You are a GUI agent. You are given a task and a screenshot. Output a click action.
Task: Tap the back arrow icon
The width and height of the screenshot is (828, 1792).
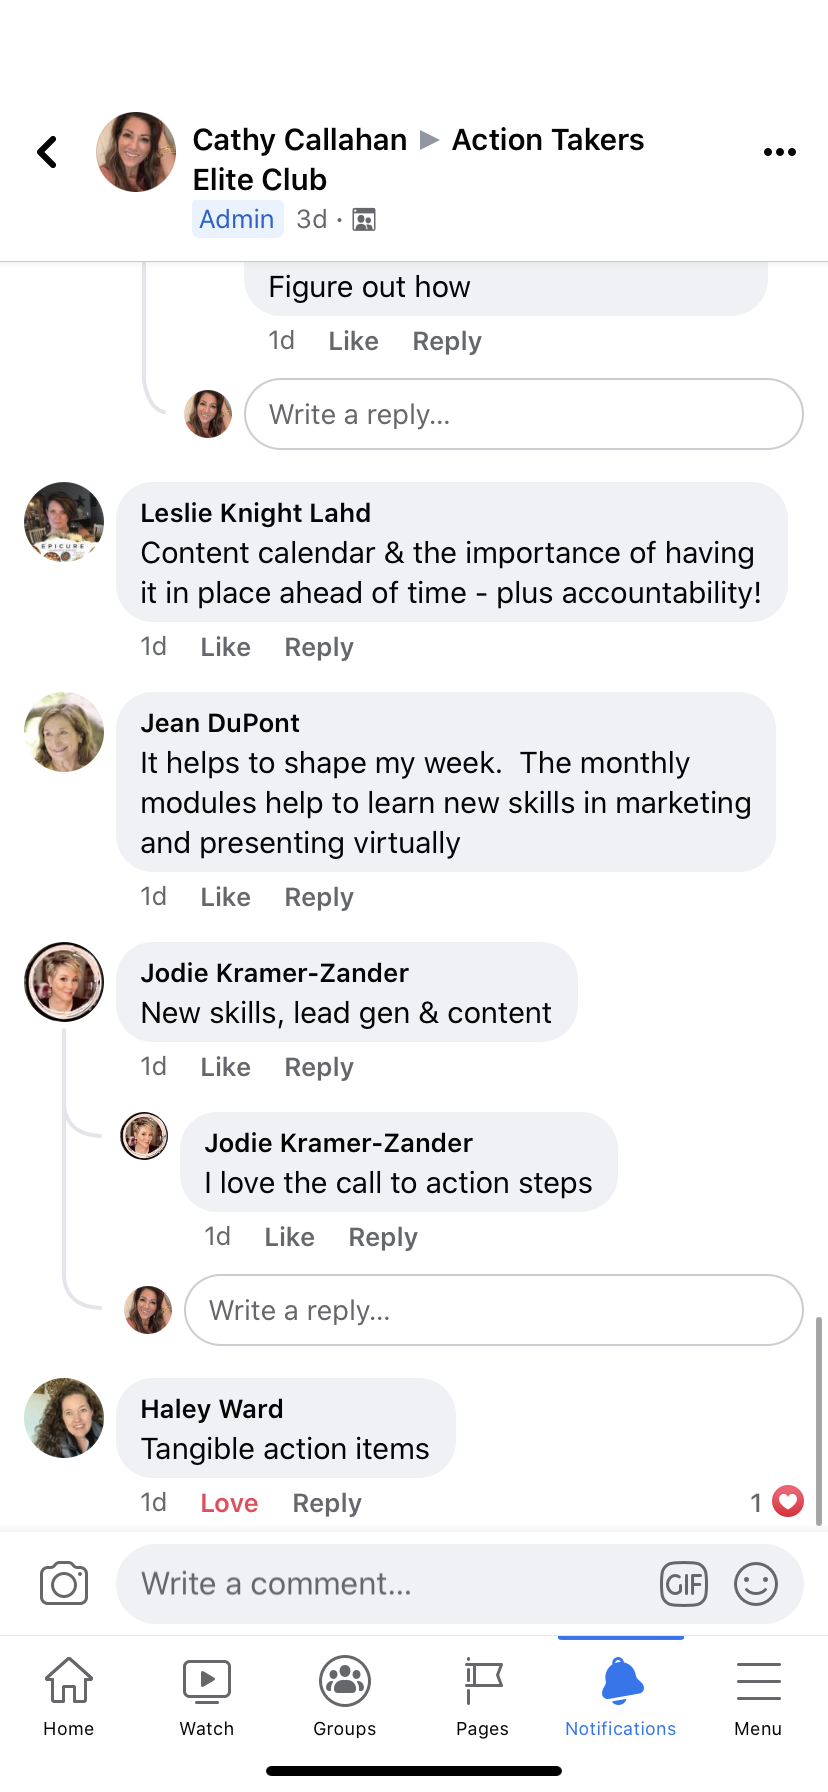click(47, 152)
